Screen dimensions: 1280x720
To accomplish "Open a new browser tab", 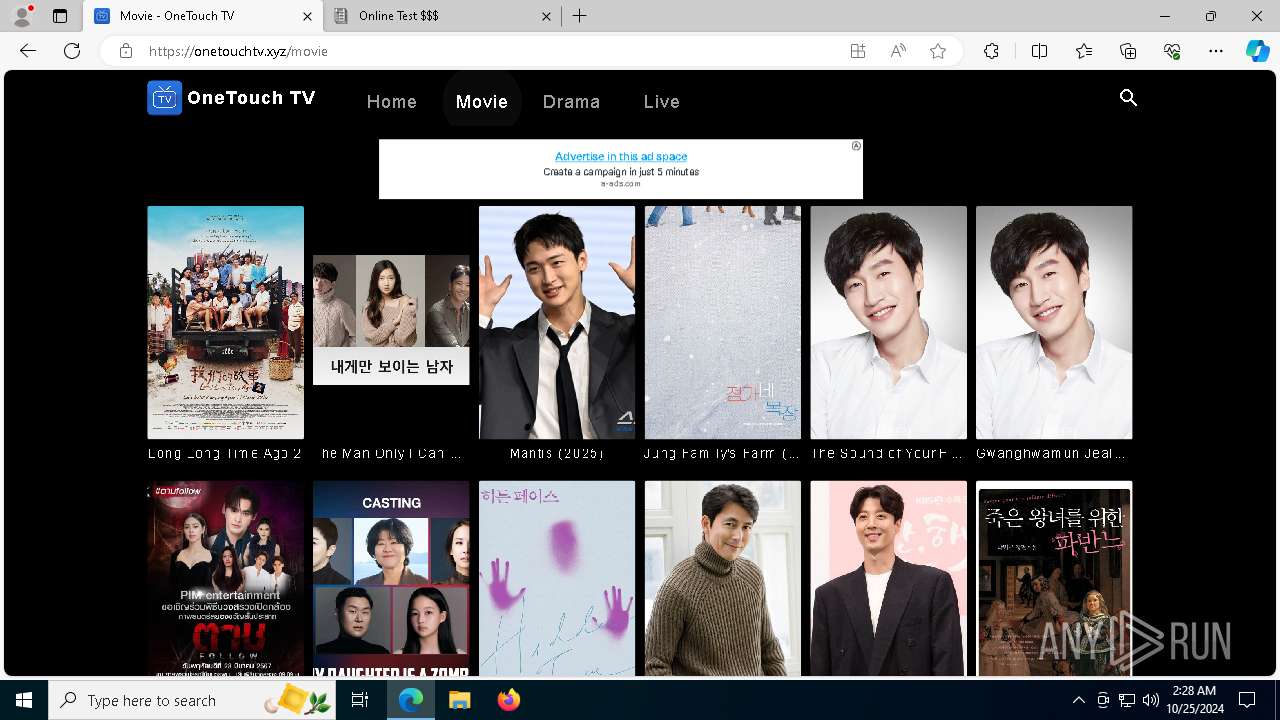I will (580, 16).
